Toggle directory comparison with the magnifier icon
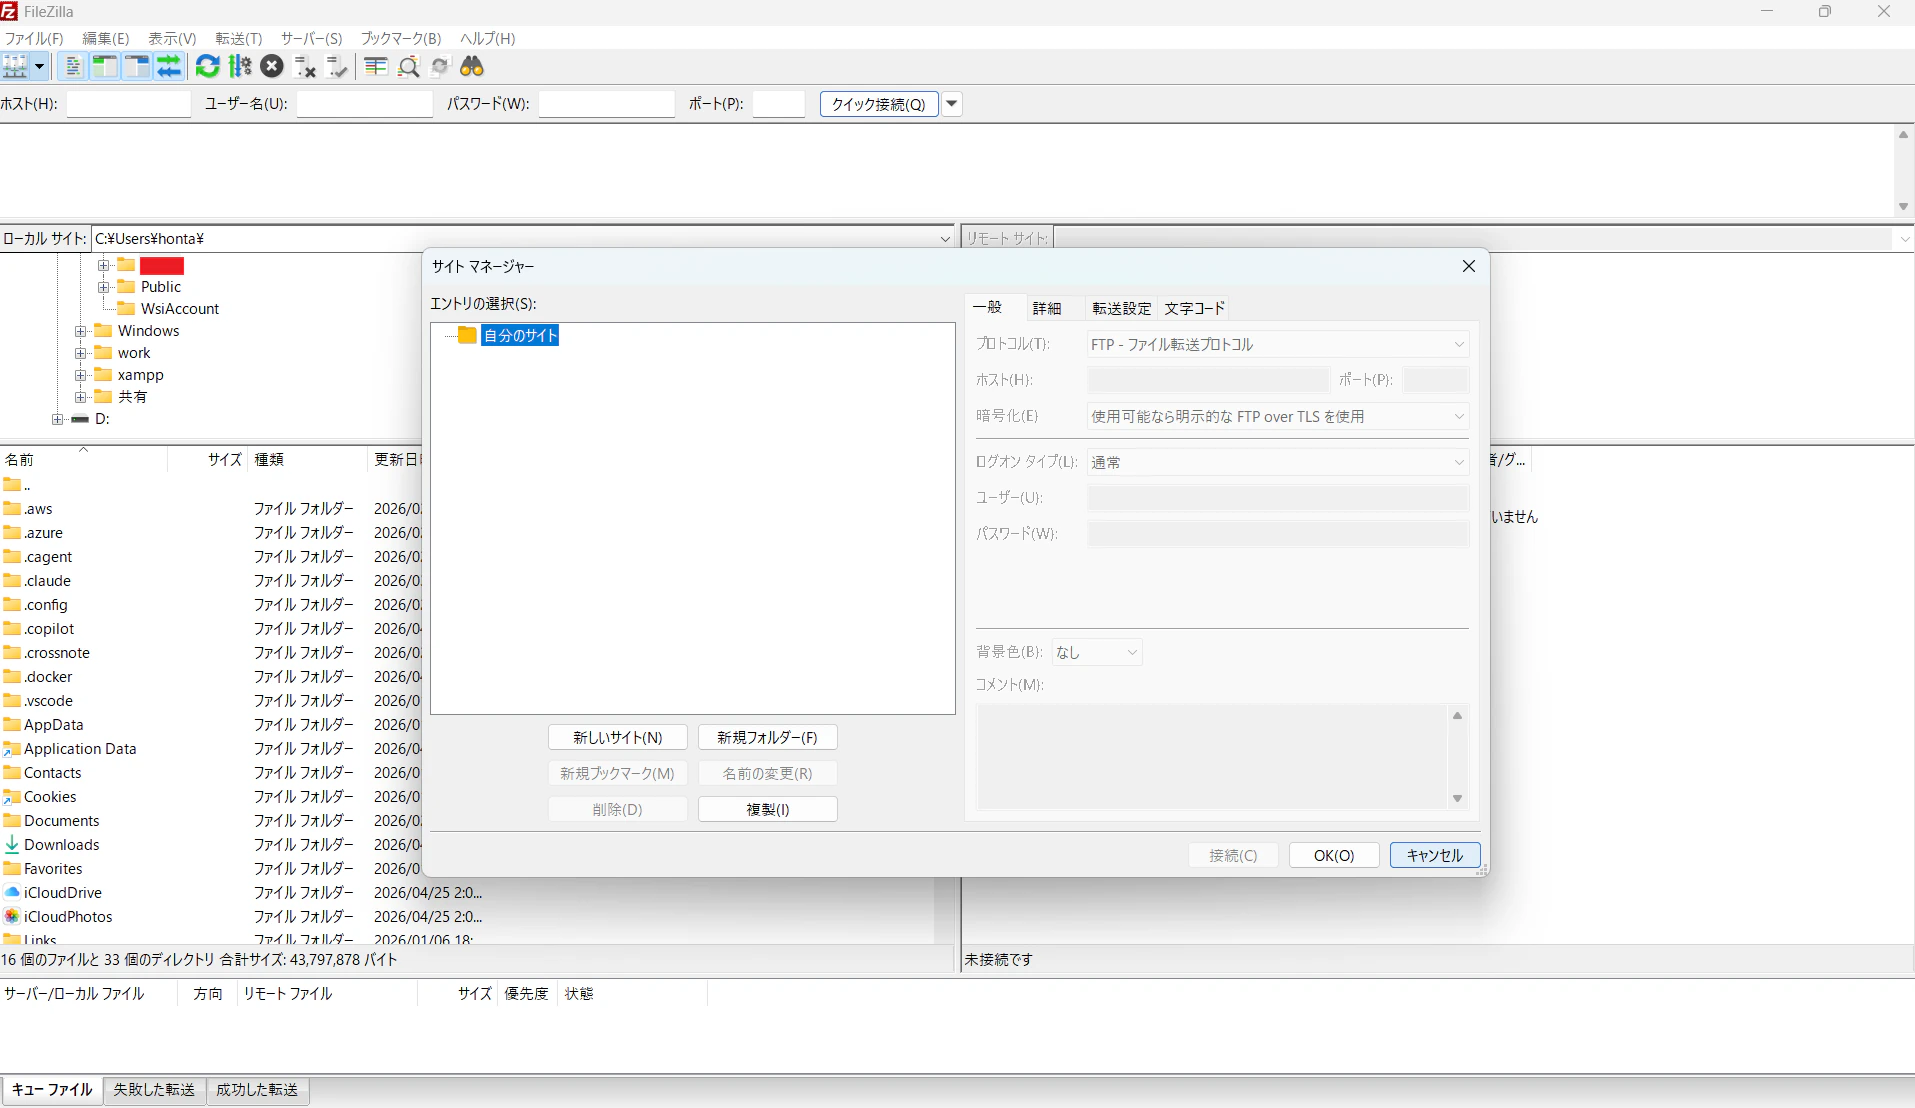1915x1108 pixels. 408,67
